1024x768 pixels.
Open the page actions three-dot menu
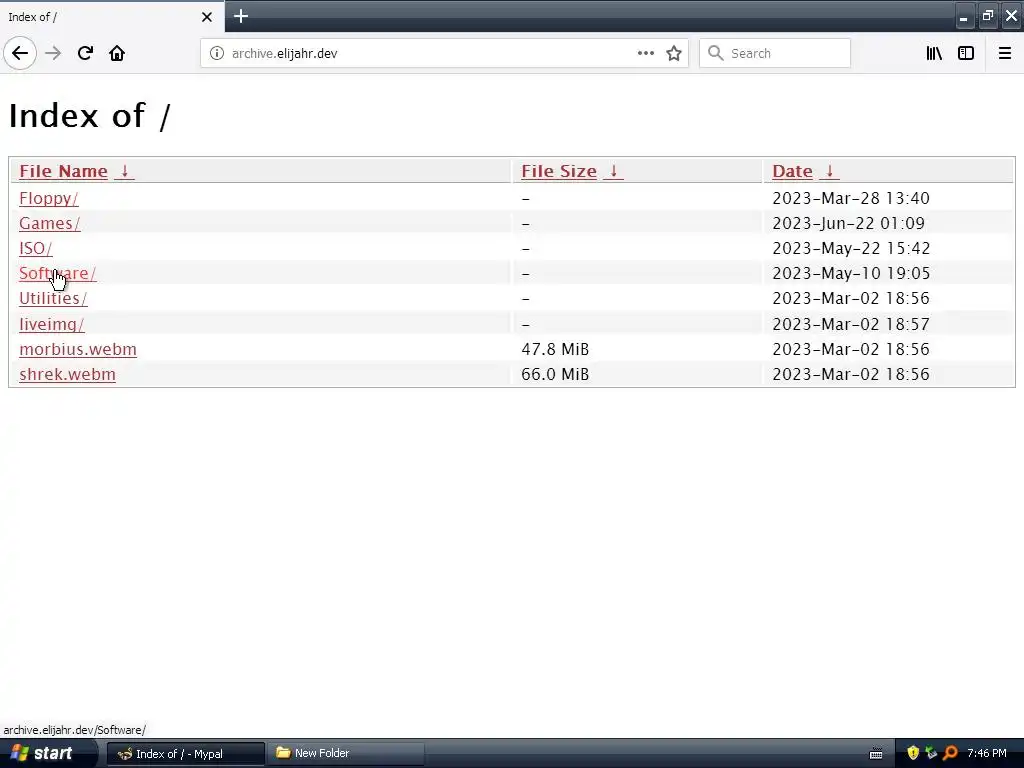(646, 53)
